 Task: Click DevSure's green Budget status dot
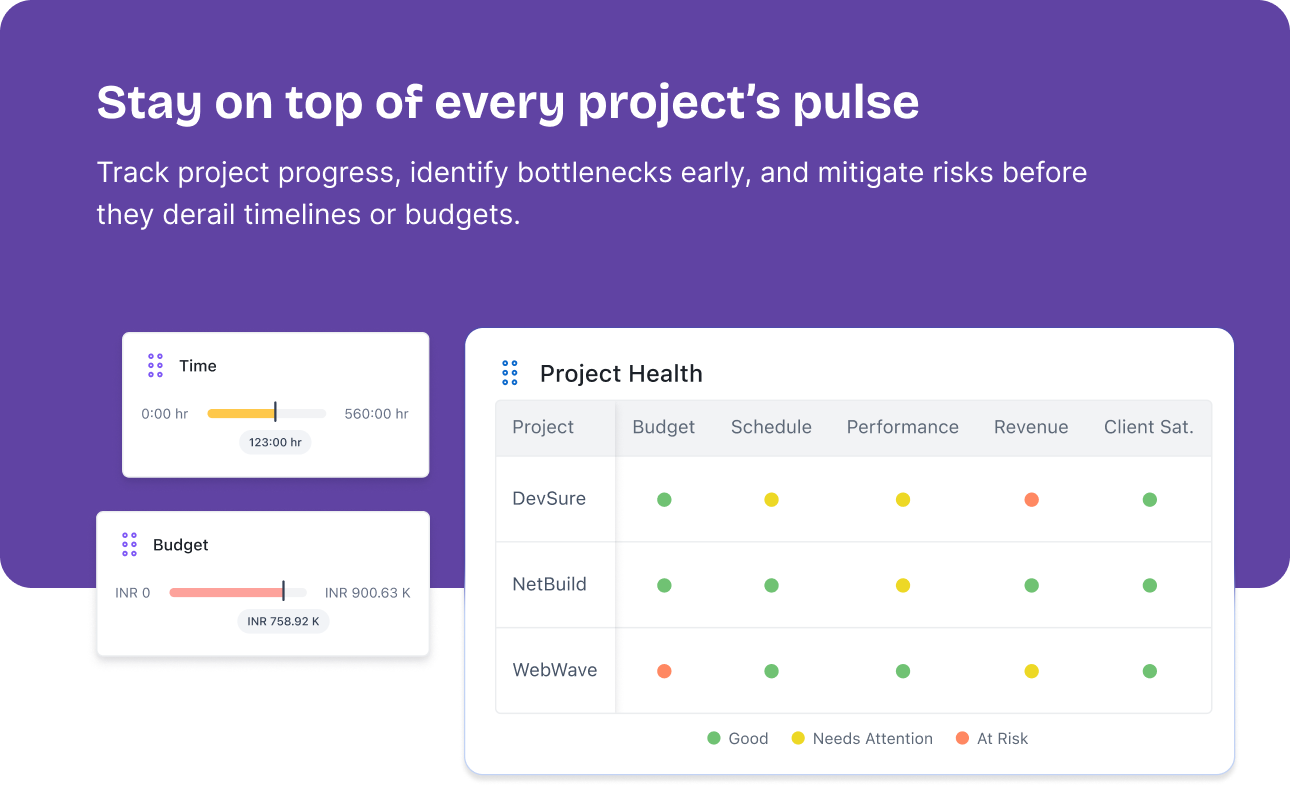(x=664, y=499)
